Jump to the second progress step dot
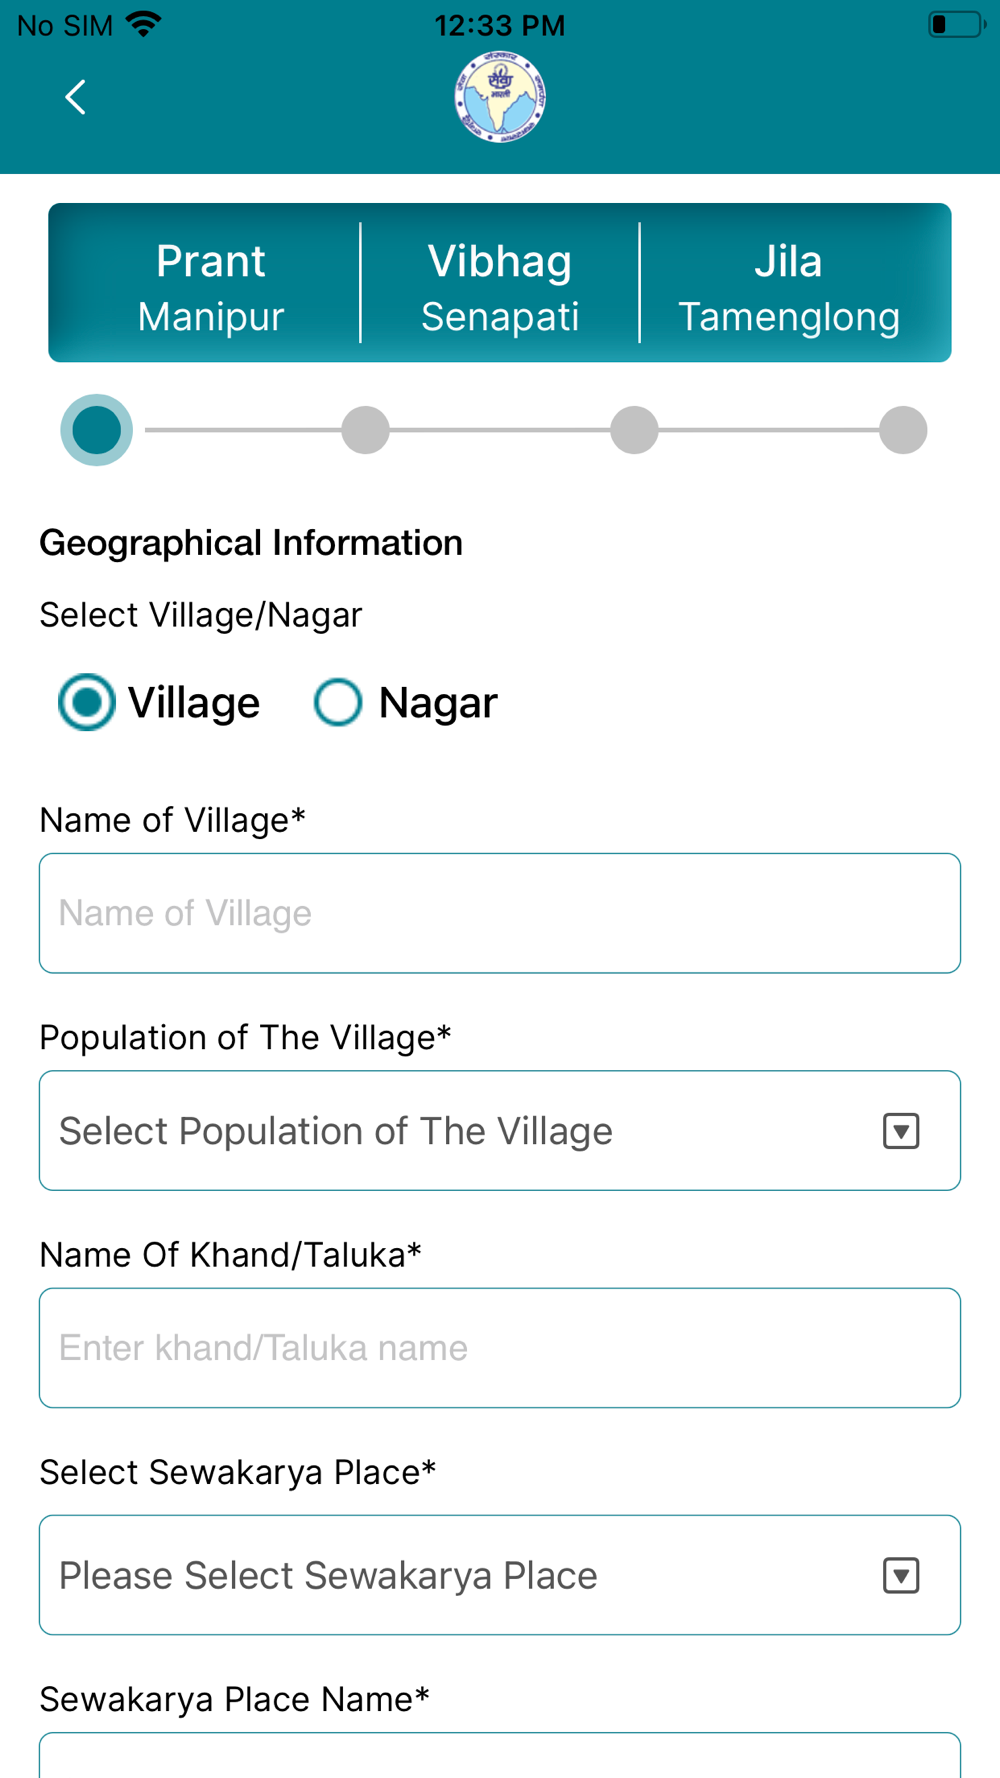The height and width of the screenshot is (1778, 1000). point(365,430)
